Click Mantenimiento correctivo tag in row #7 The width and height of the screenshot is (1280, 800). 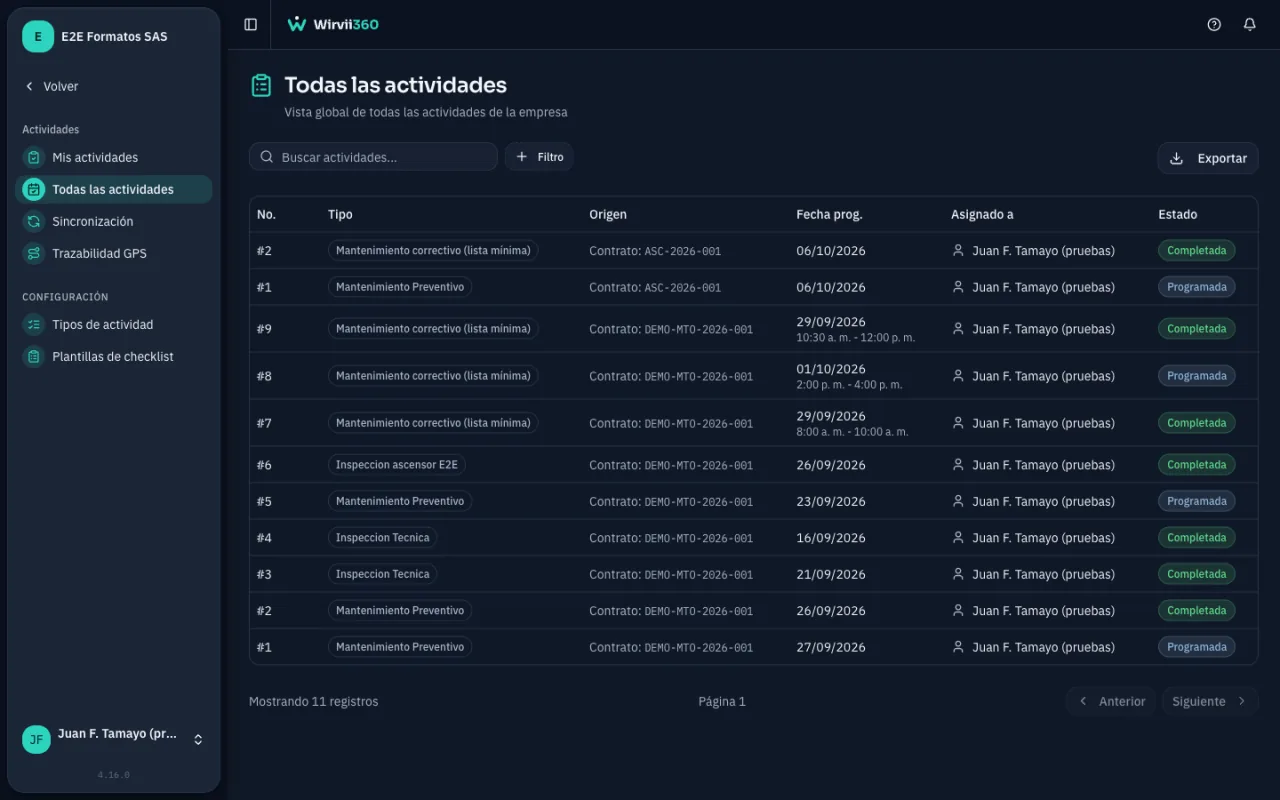pos(433,423)
